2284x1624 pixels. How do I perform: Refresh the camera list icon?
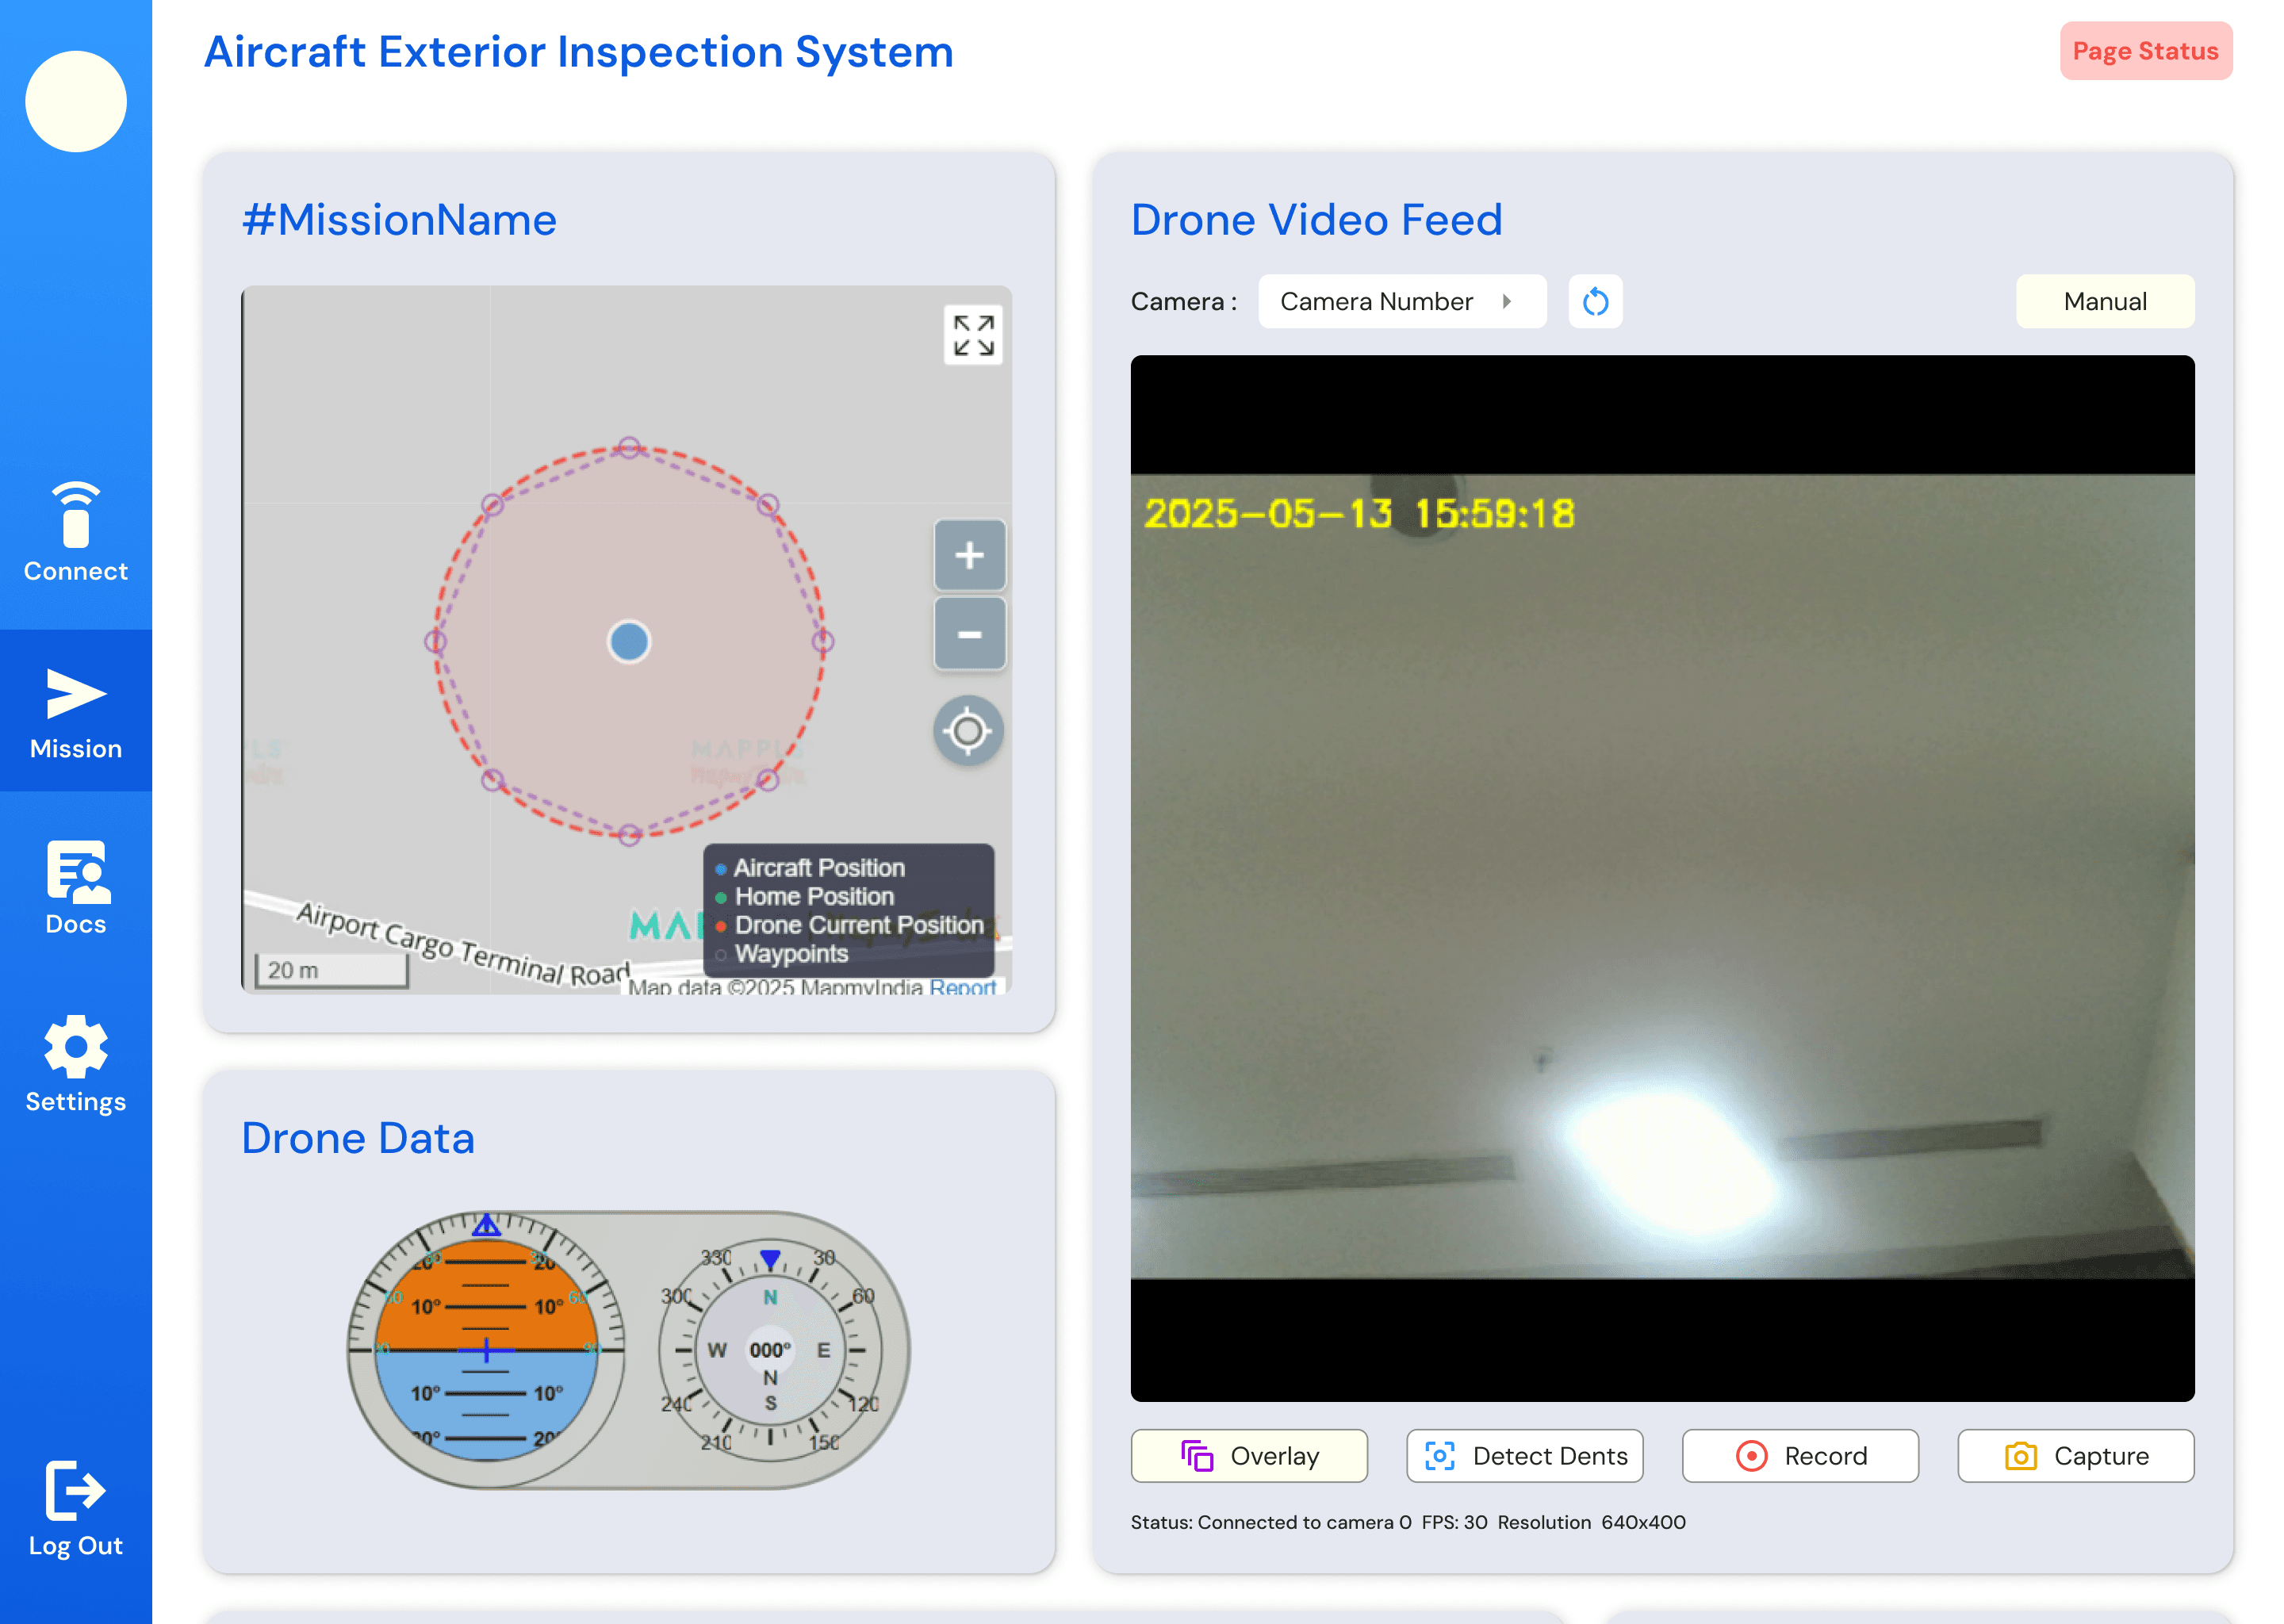tap(1595, 301)
